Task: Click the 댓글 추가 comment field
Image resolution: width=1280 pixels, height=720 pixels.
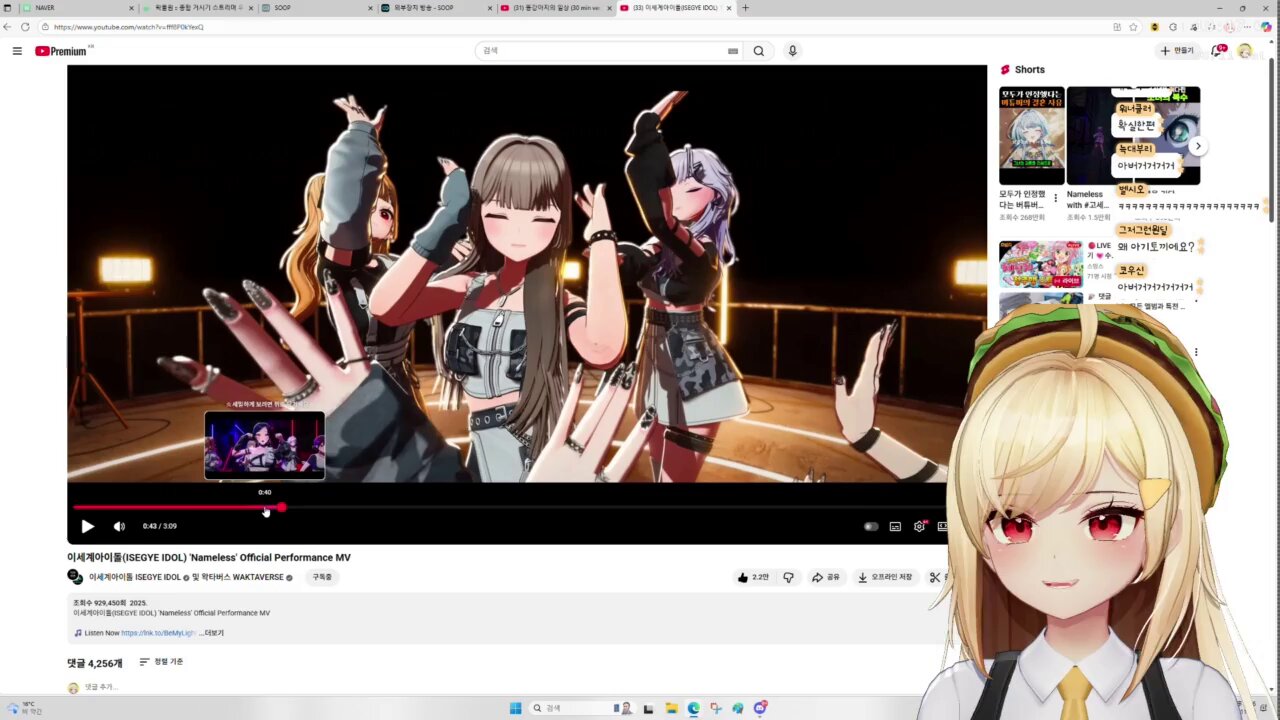Action: coord(101,687)
